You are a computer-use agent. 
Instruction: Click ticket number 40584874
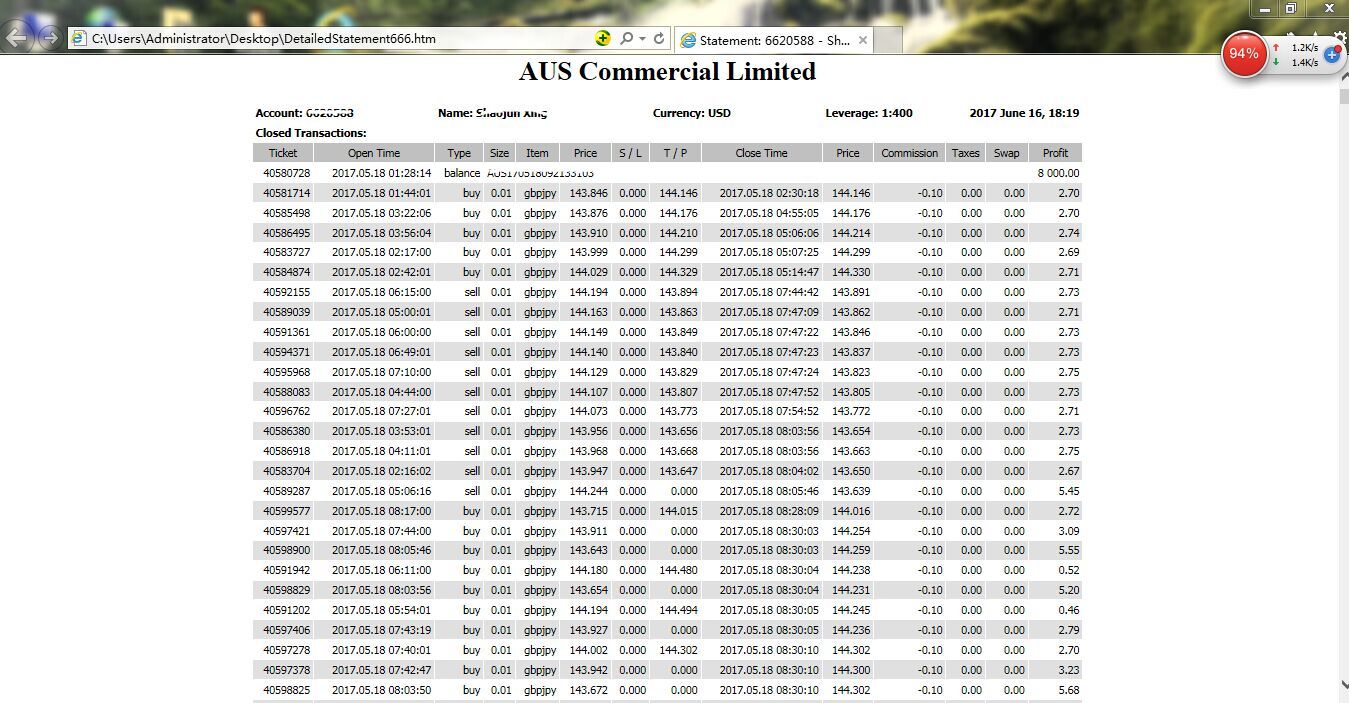point(287,272)
